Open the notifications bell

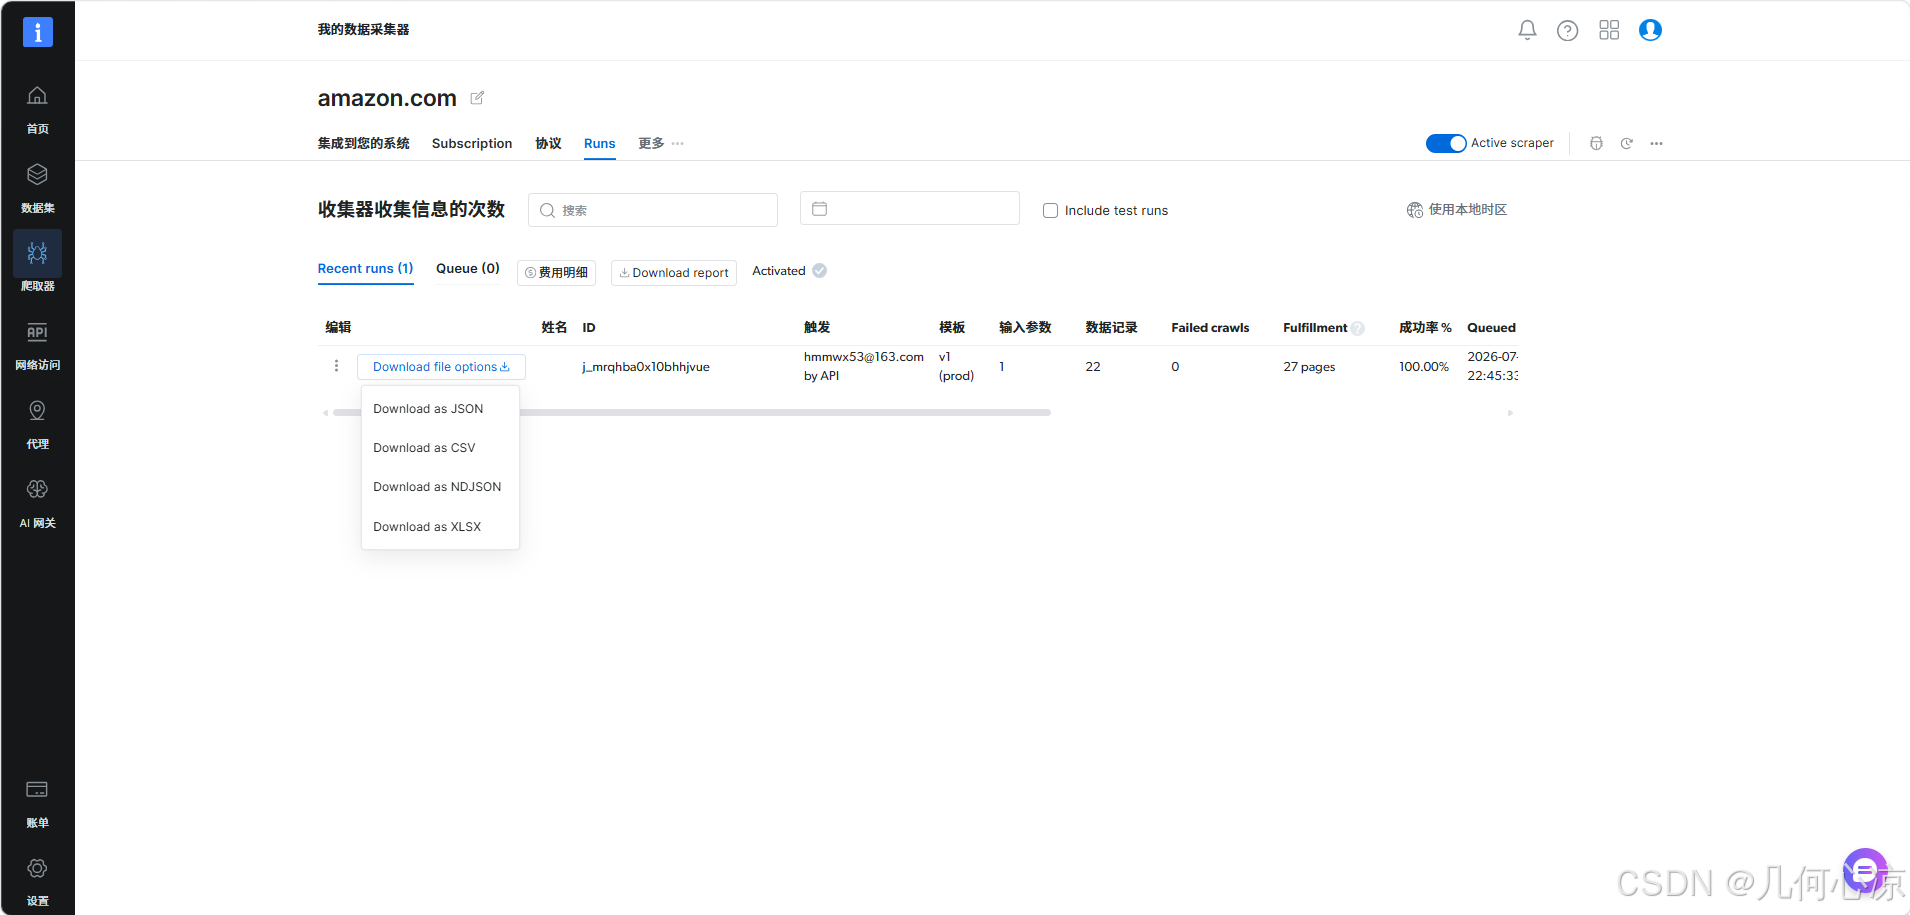tap(1527, 30)
